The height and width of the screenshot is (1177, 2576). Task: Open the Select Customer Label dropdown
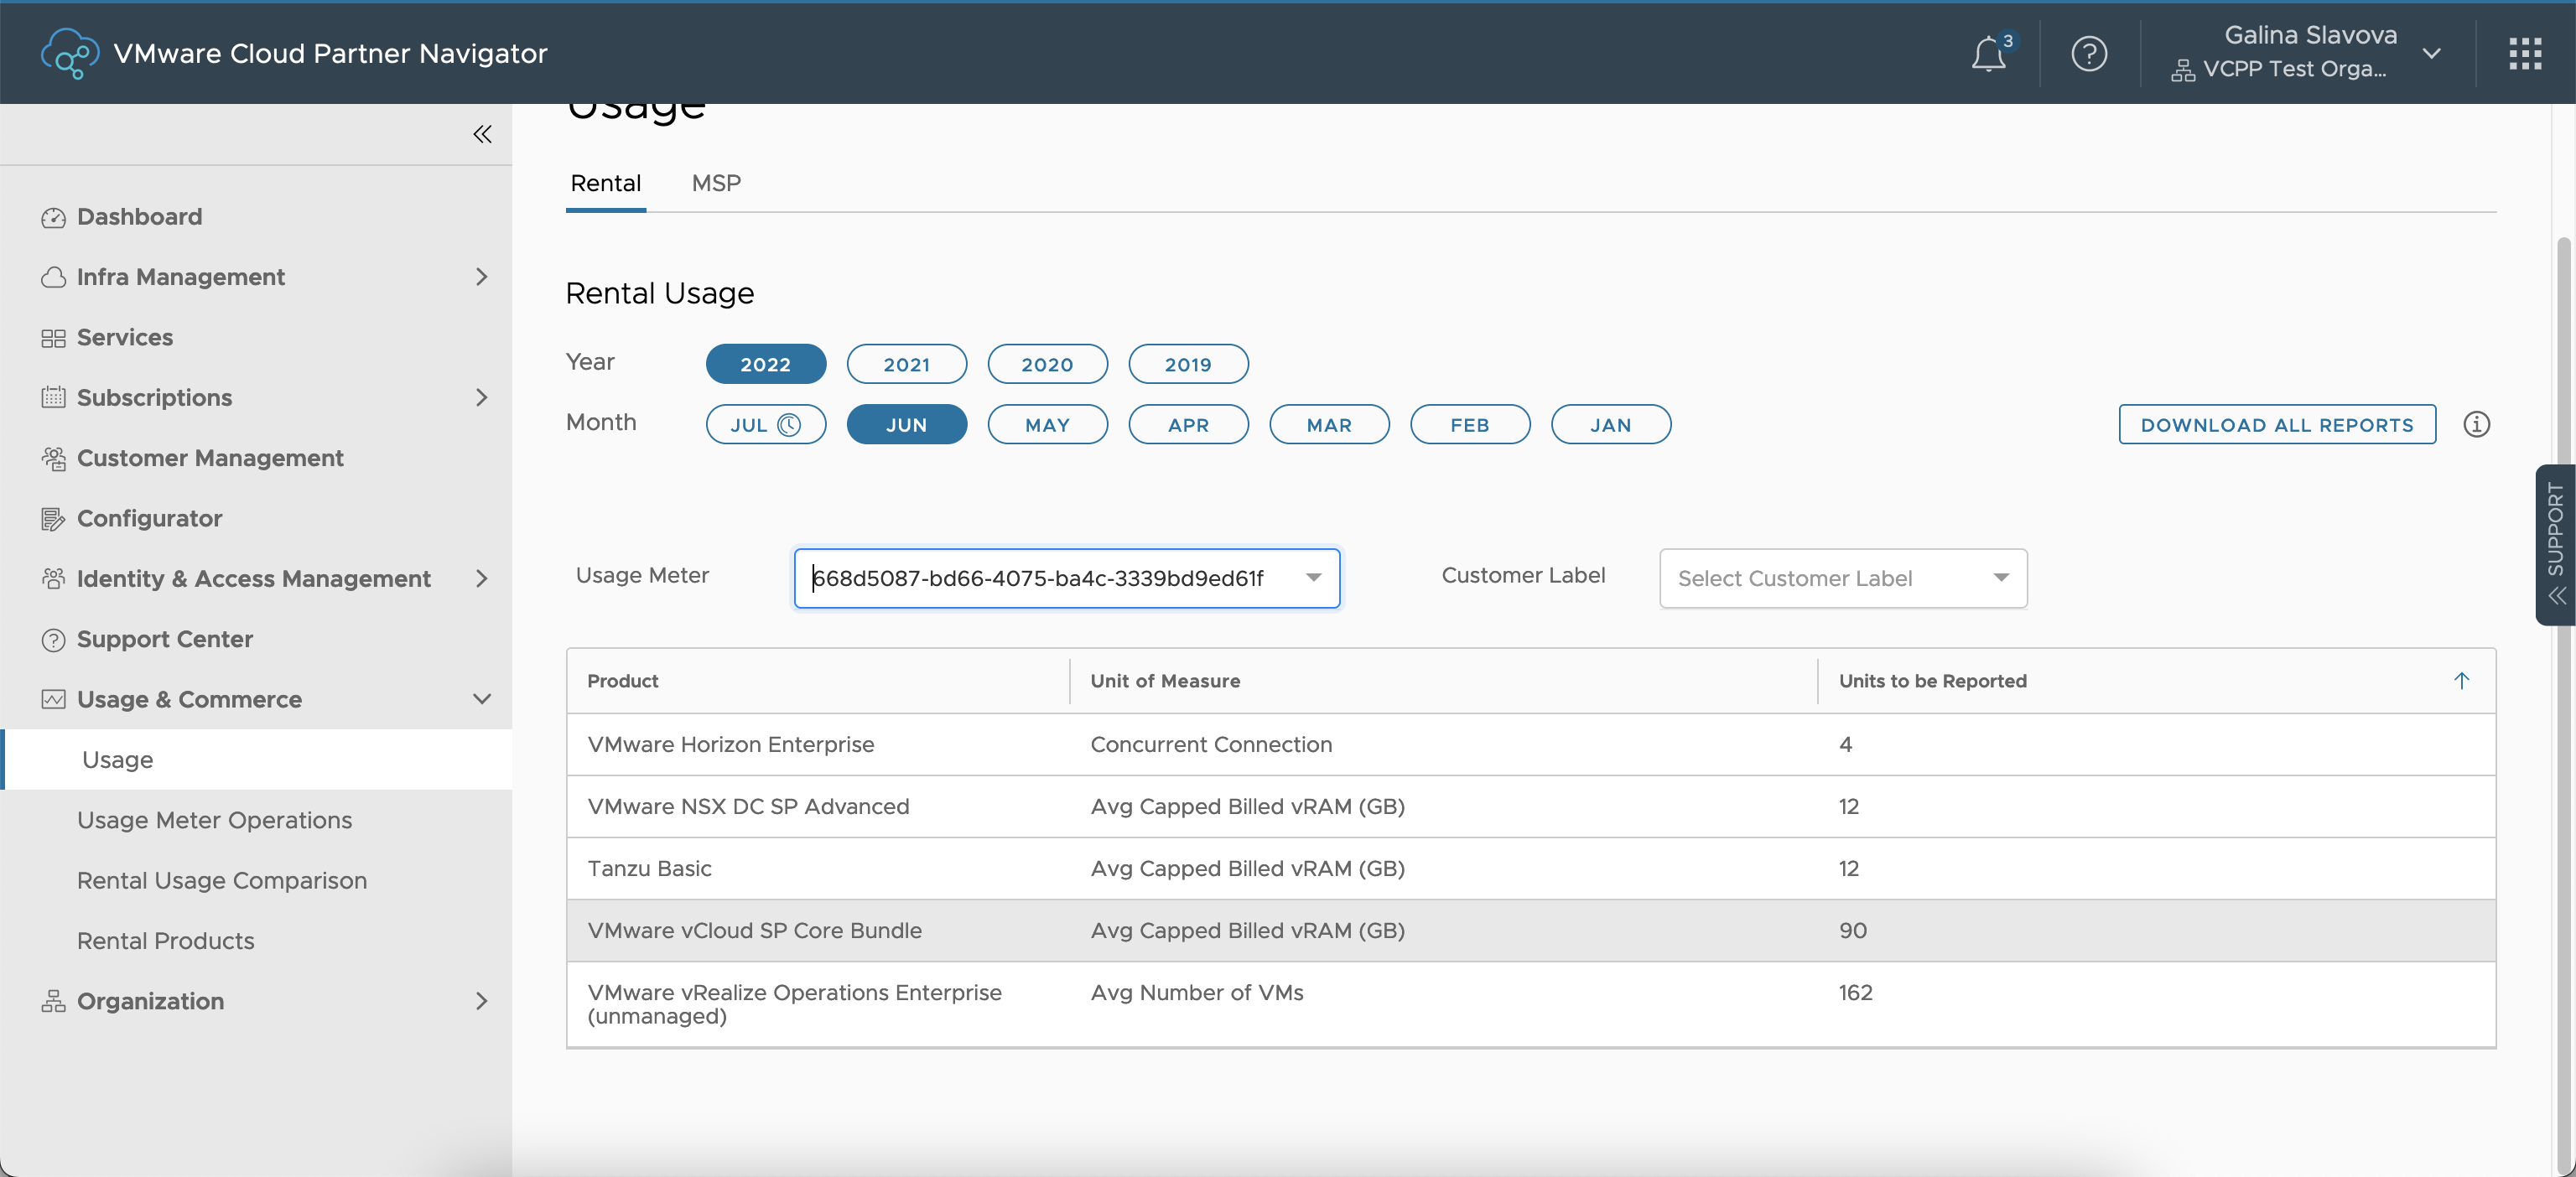coord(1842,578)
